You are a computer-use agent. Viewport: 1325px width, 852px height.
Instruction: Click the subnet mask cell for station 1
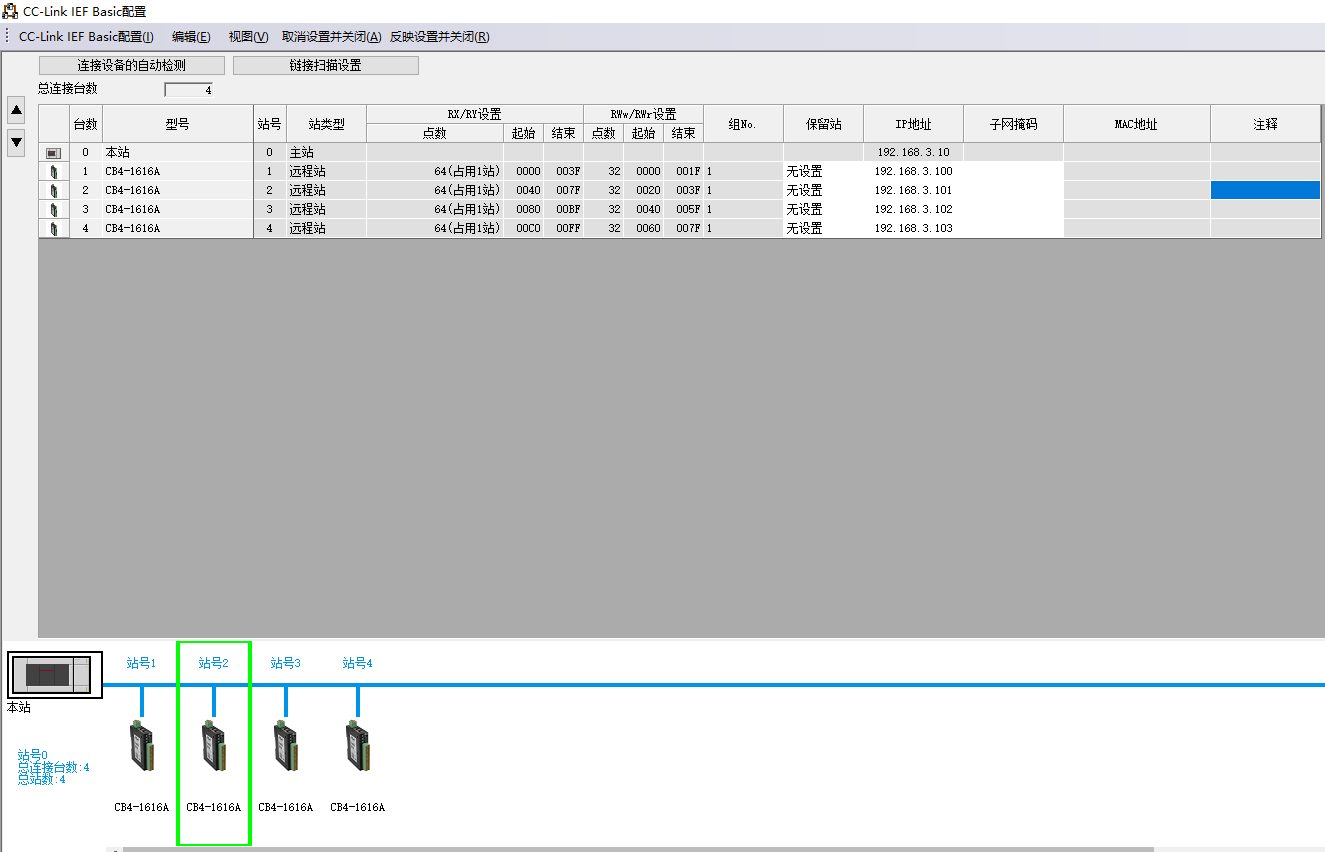[x=1013, y=172]
